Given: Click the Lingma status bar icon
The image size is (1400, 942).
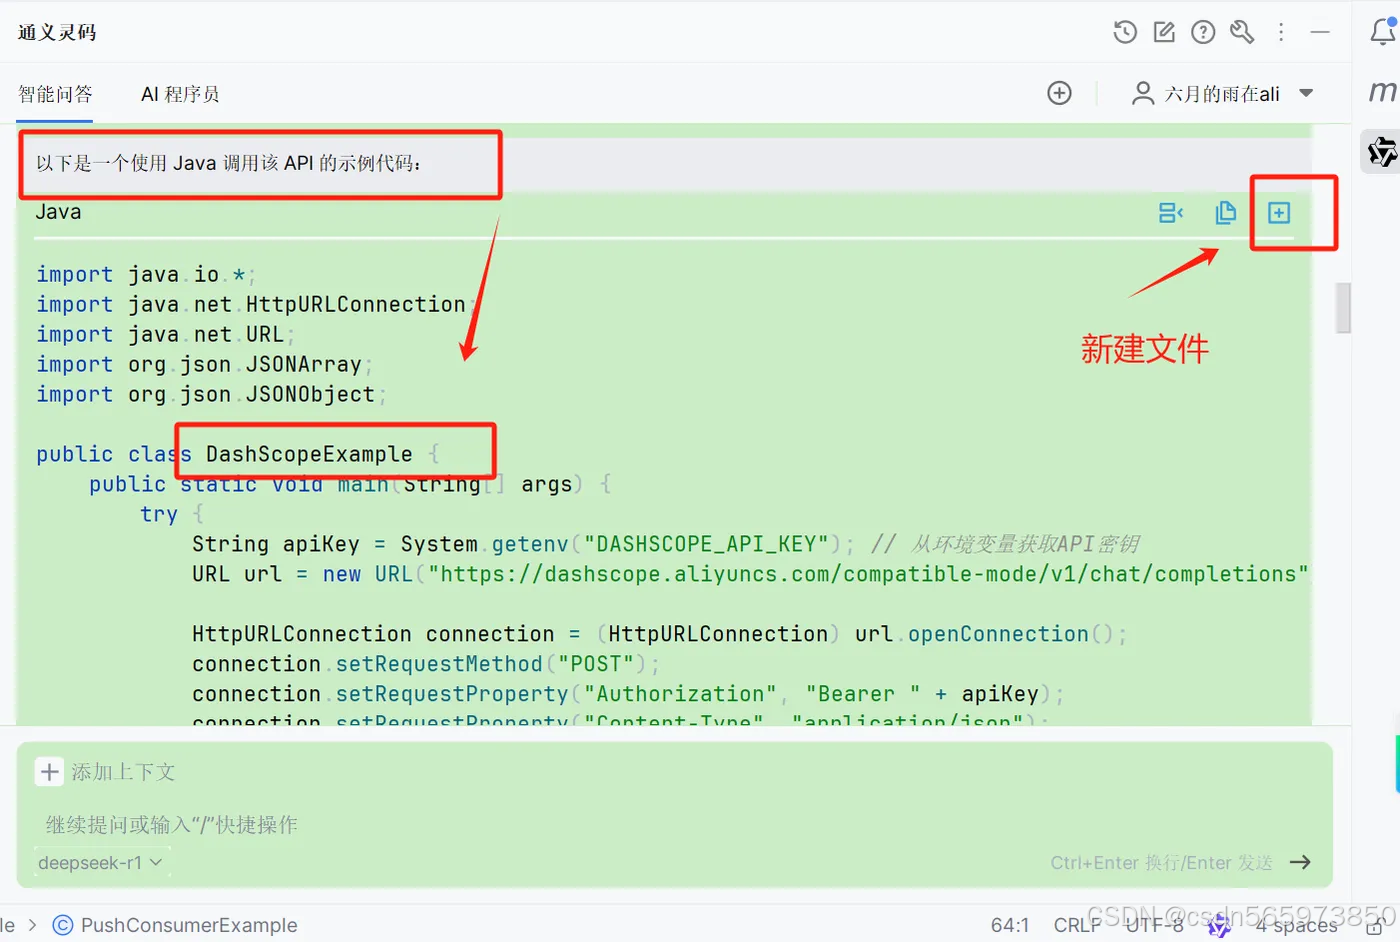Looking at the screenshot, I should click(x=1219, y=926).
